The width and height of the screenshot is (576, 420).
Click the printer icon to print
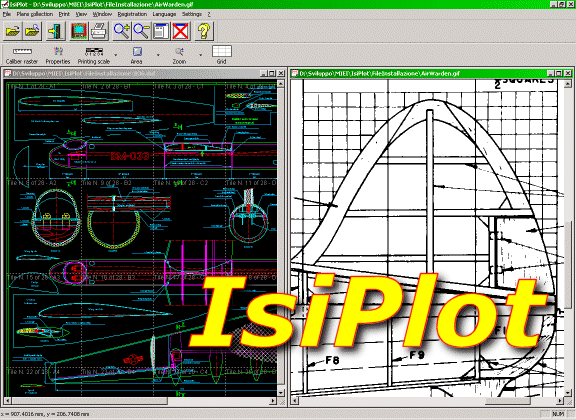click(x=98, y=31)
